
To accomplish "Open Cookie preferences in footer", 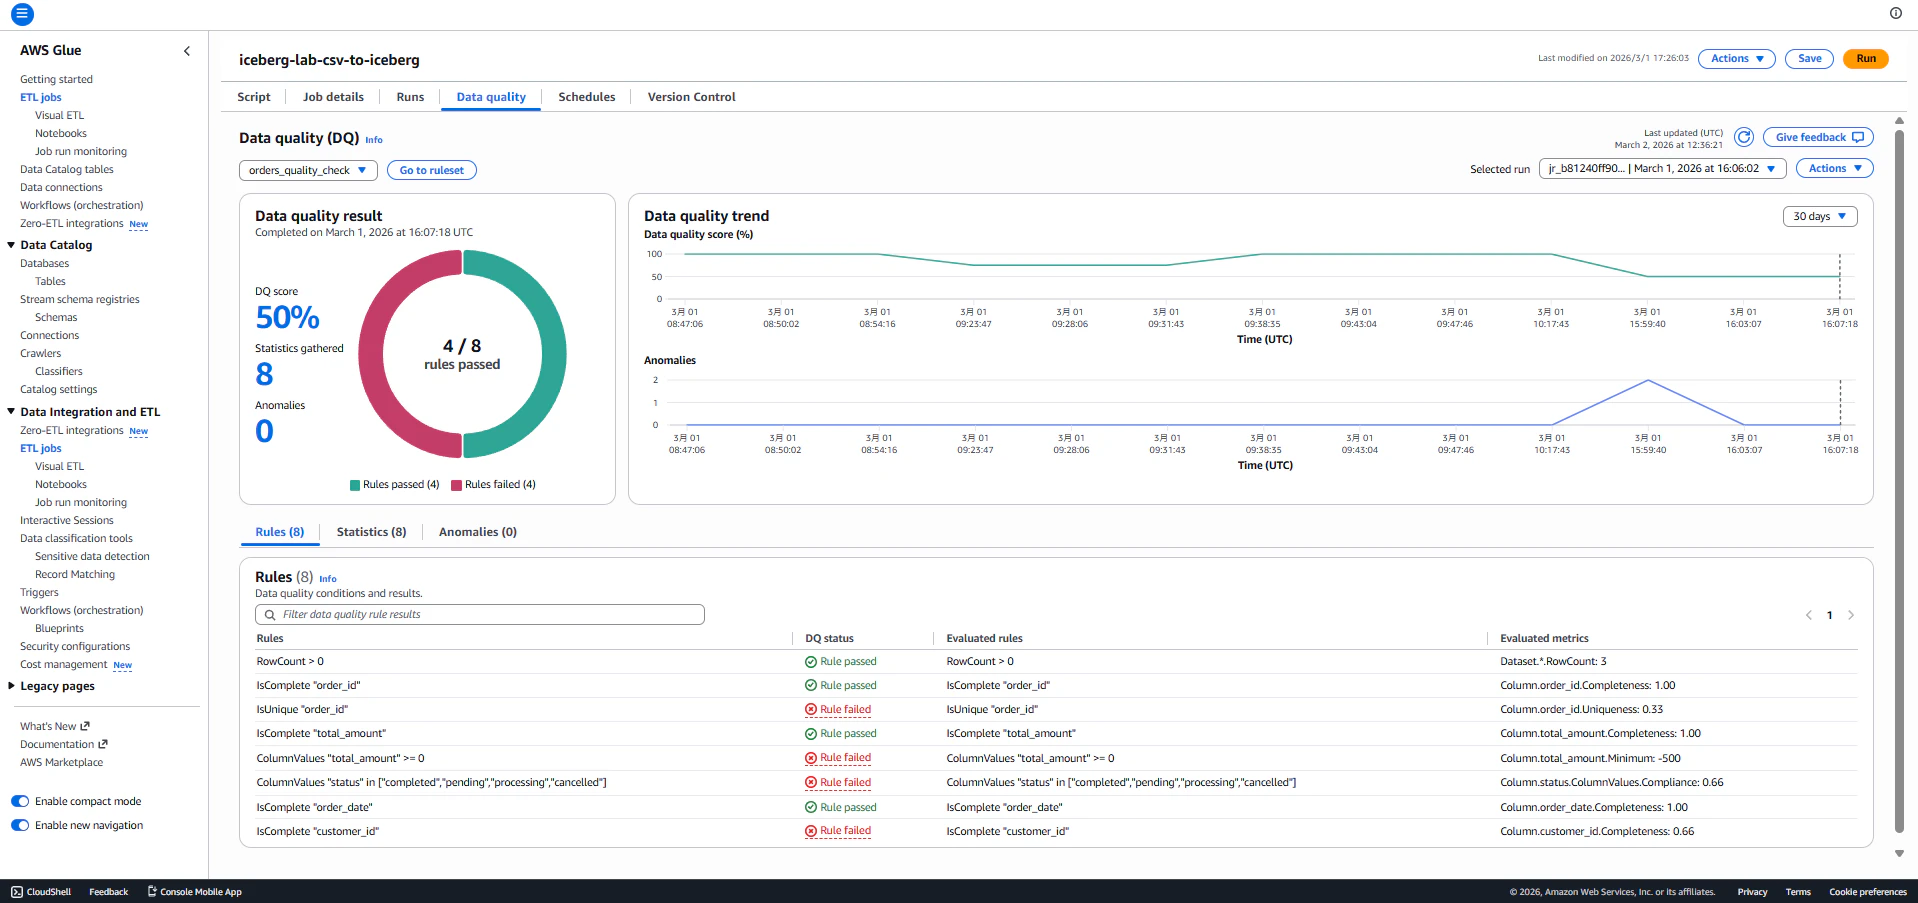I will (x=1868, y=892).
